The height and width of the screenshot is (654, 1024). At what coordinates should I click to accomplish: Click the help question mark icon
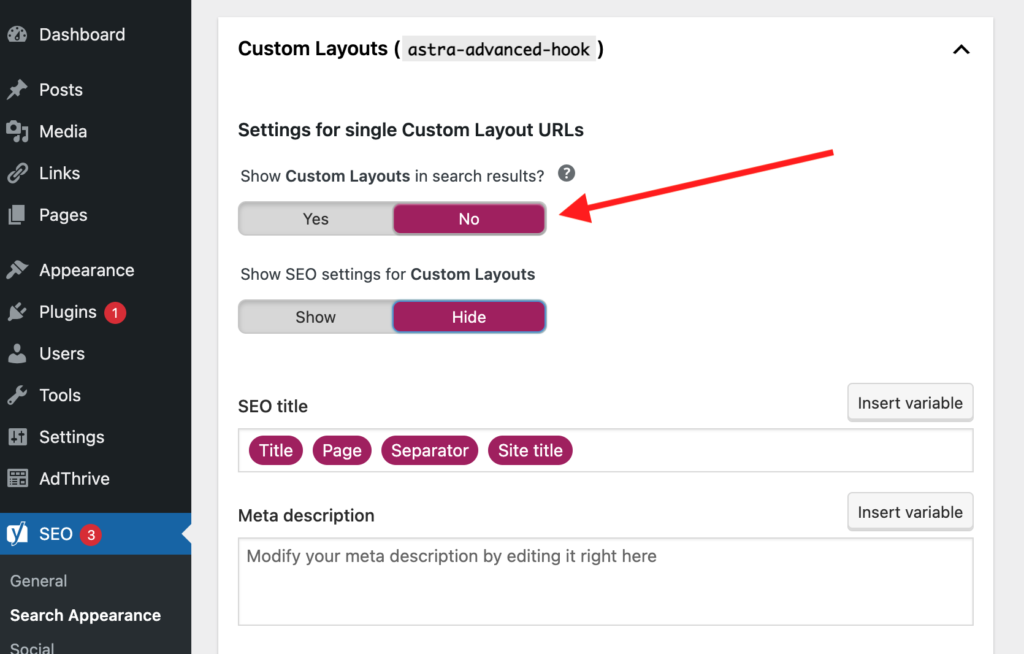[x=566, y=173]
